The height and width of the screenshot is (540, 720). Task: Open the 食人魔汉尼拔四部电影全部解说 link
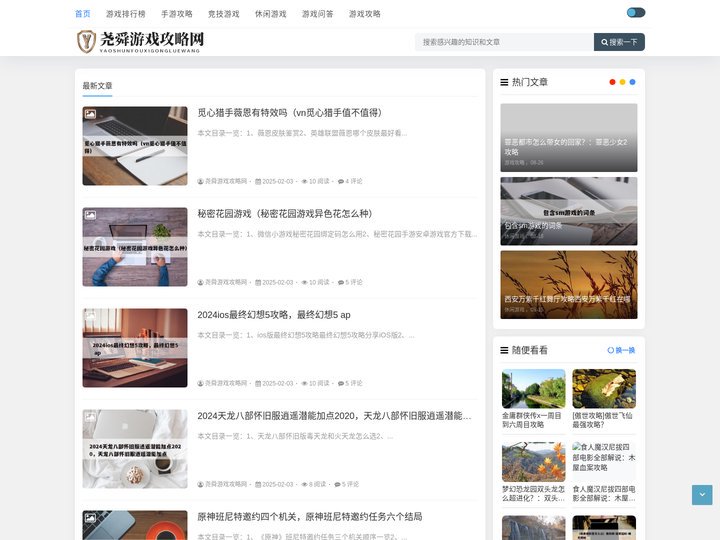(x=604, y=494)
